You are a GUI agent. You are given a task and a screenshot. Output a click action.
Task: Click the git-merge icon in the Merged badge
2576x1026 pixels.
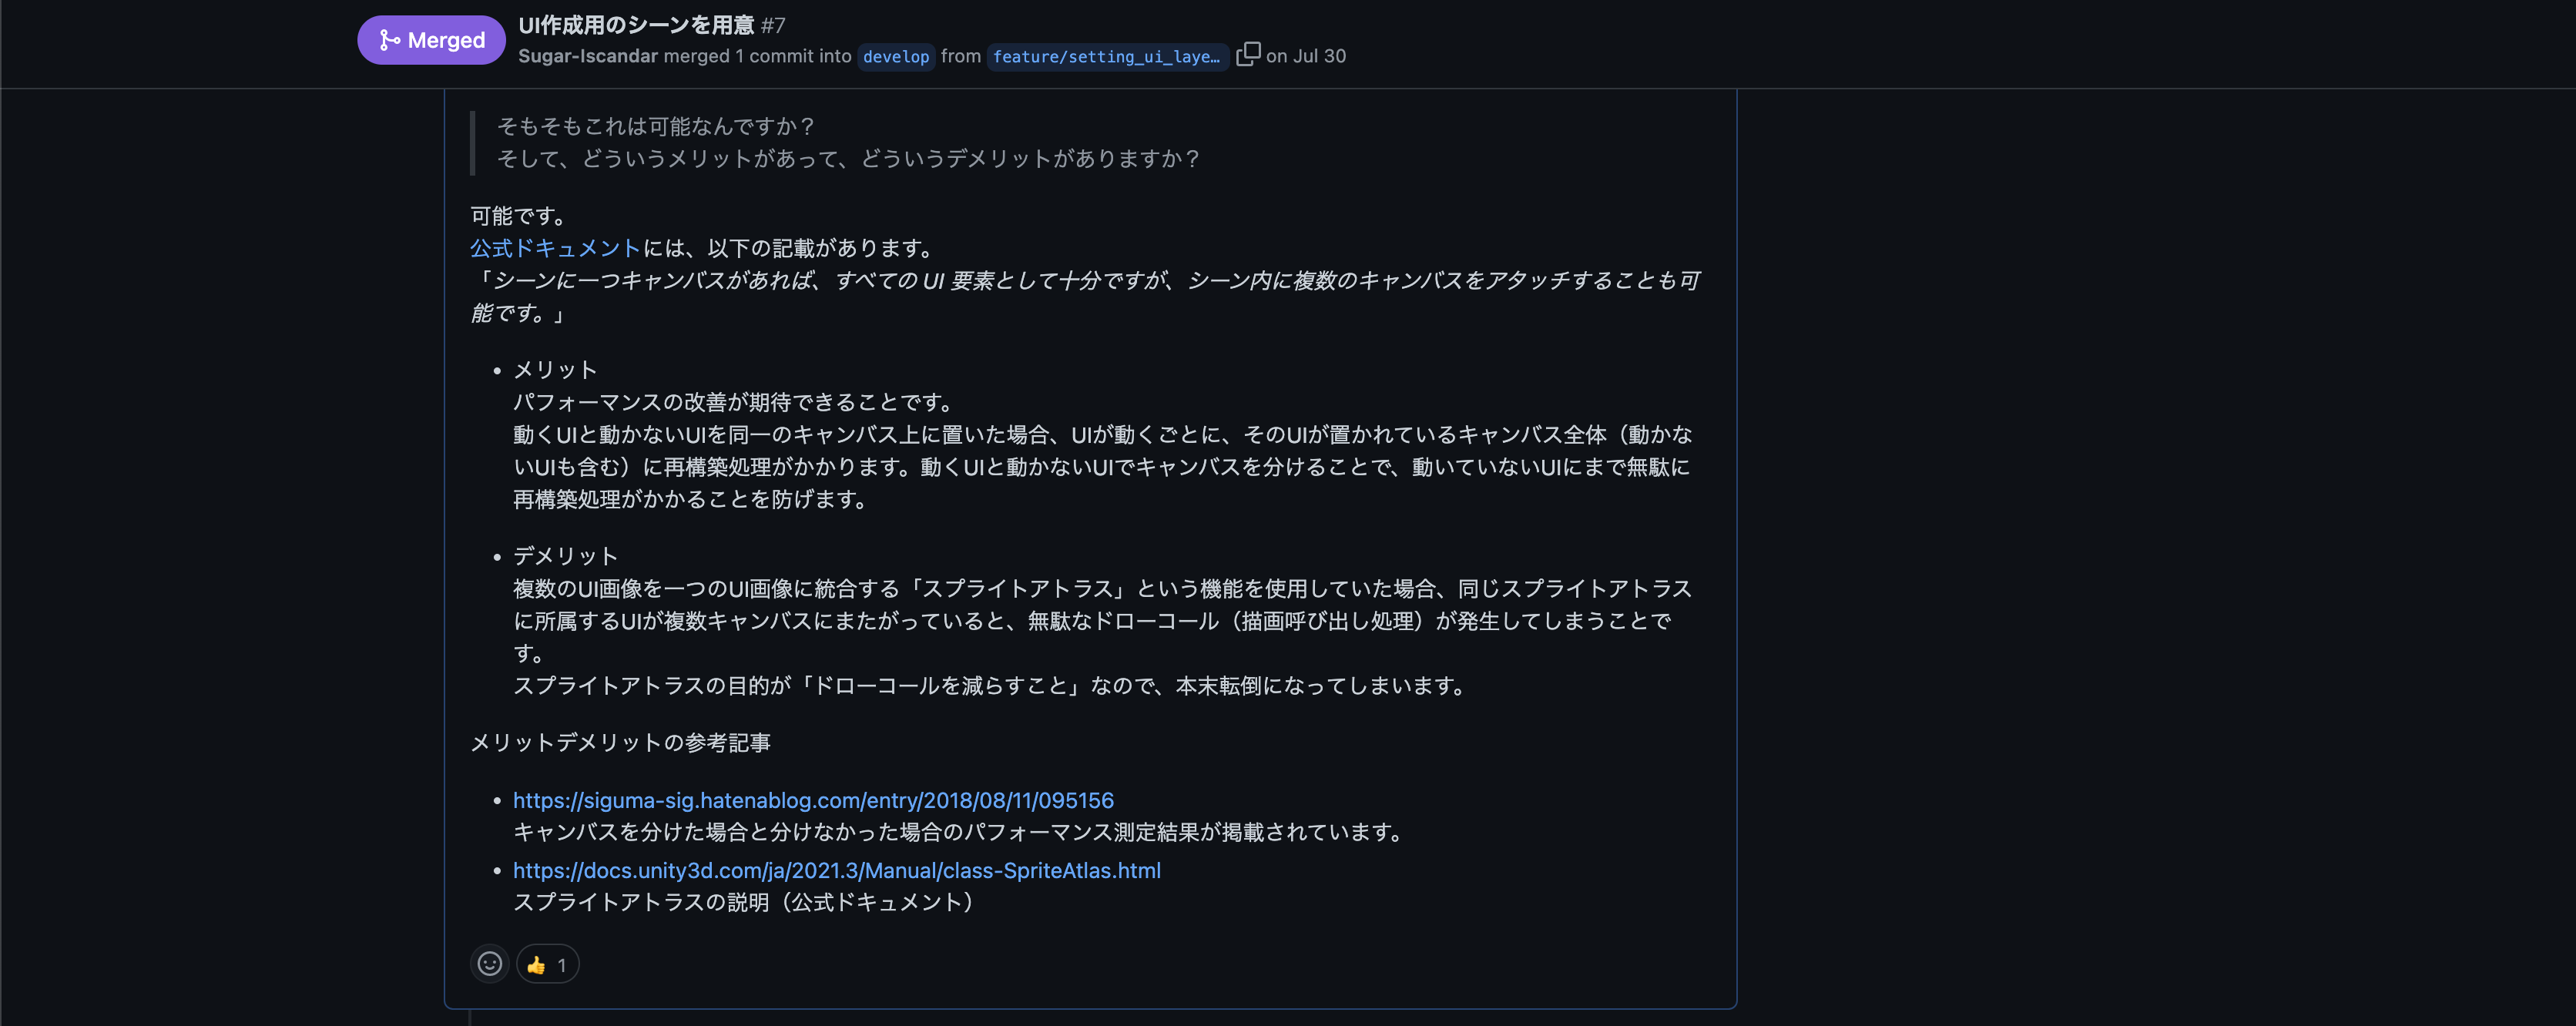(x=388, y=40)
